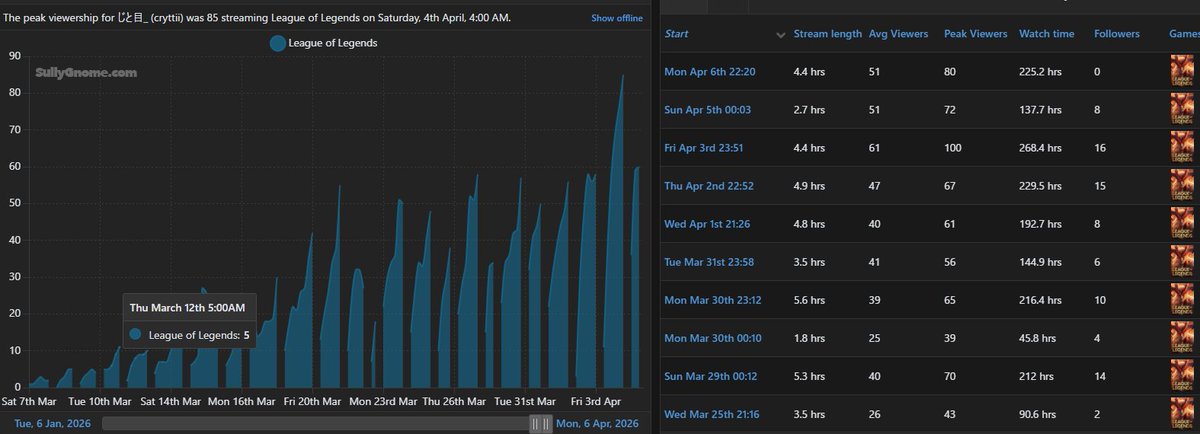Click game thumbnail in Thu Apr 2nd row
1200x434 pixels.
point(1184,186)
